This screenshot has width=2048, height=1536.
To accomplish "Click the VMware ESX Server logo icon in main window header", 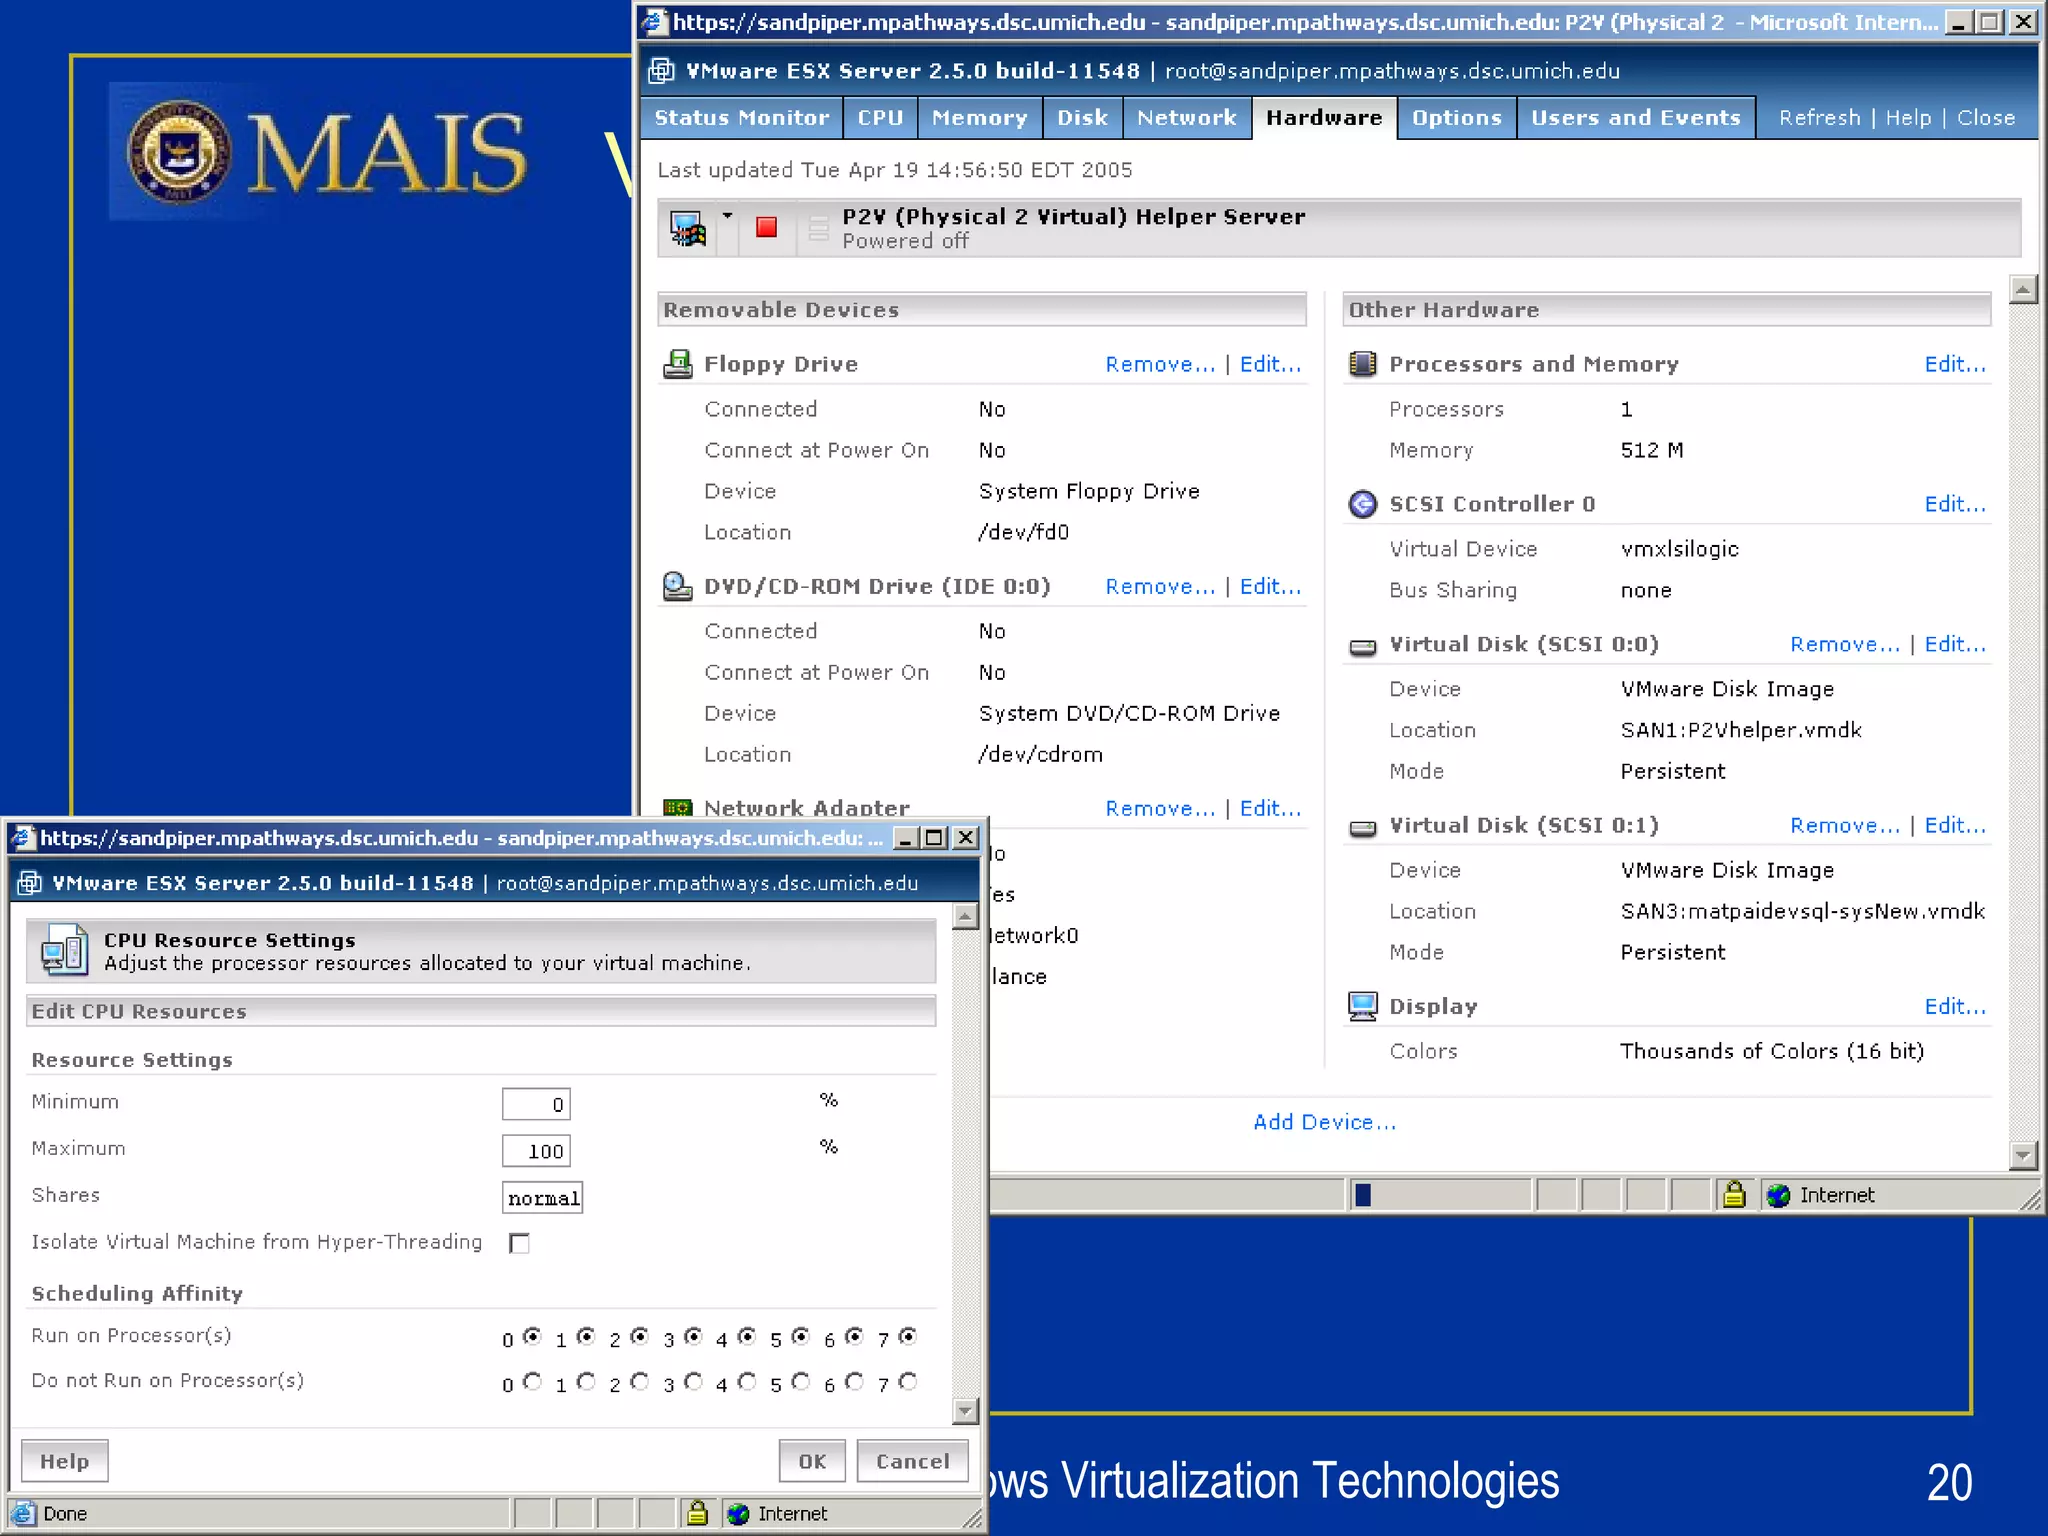I will 661,71.
